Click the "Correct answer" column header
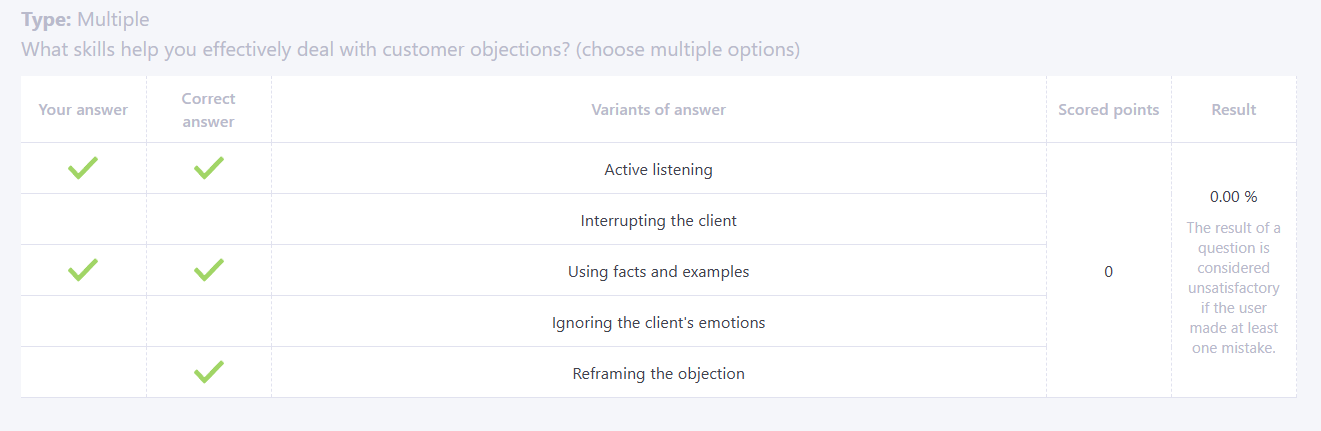Screen dimensions: 1321x431 coord(208,110)
